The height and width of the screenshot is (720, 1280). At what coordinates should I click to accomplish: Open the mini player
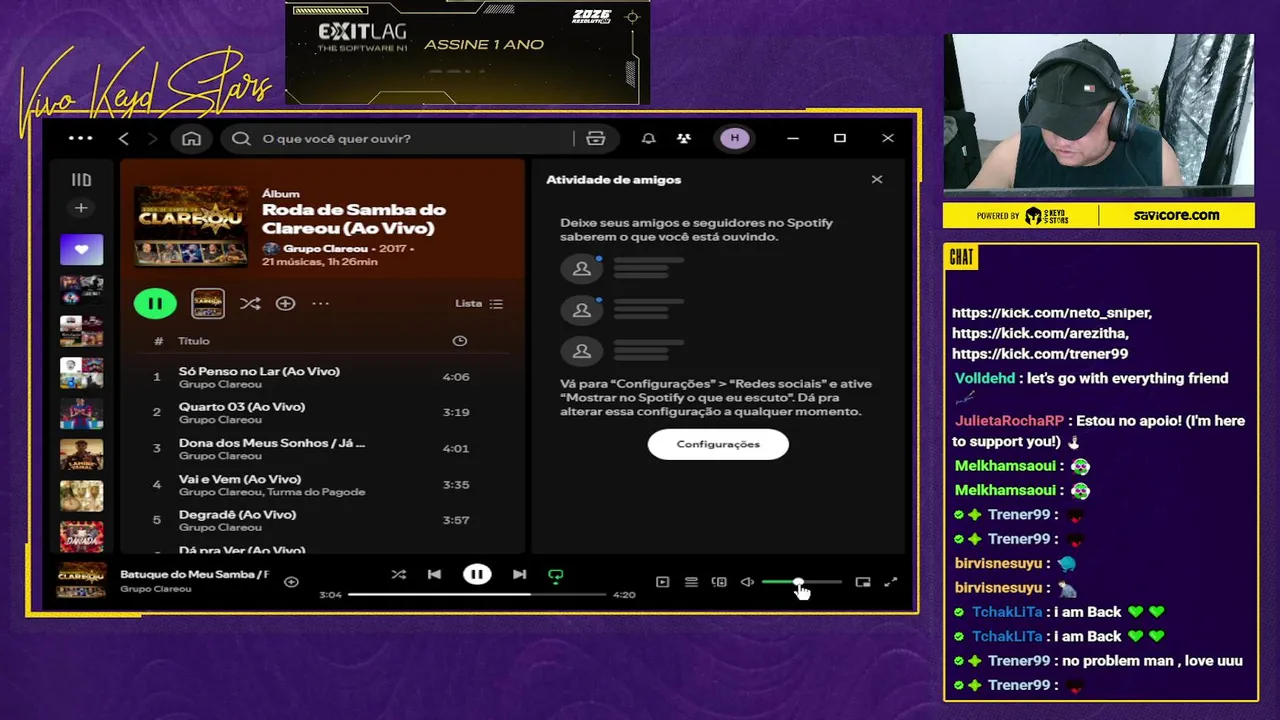pyautogui.click(x=863, y=582)
